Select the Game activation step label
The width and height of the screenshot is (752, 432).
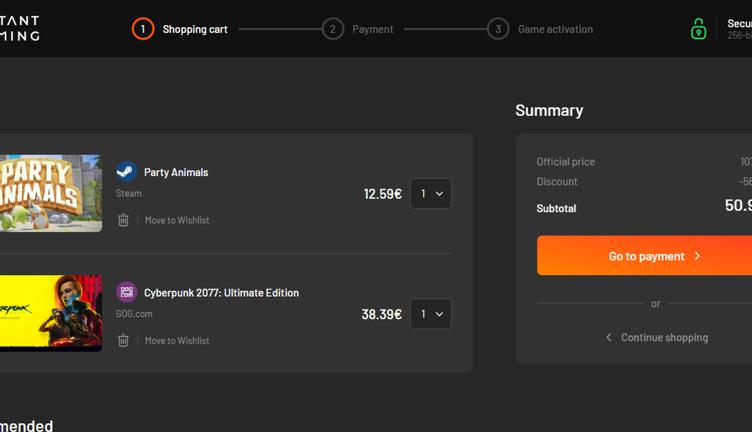555,29
